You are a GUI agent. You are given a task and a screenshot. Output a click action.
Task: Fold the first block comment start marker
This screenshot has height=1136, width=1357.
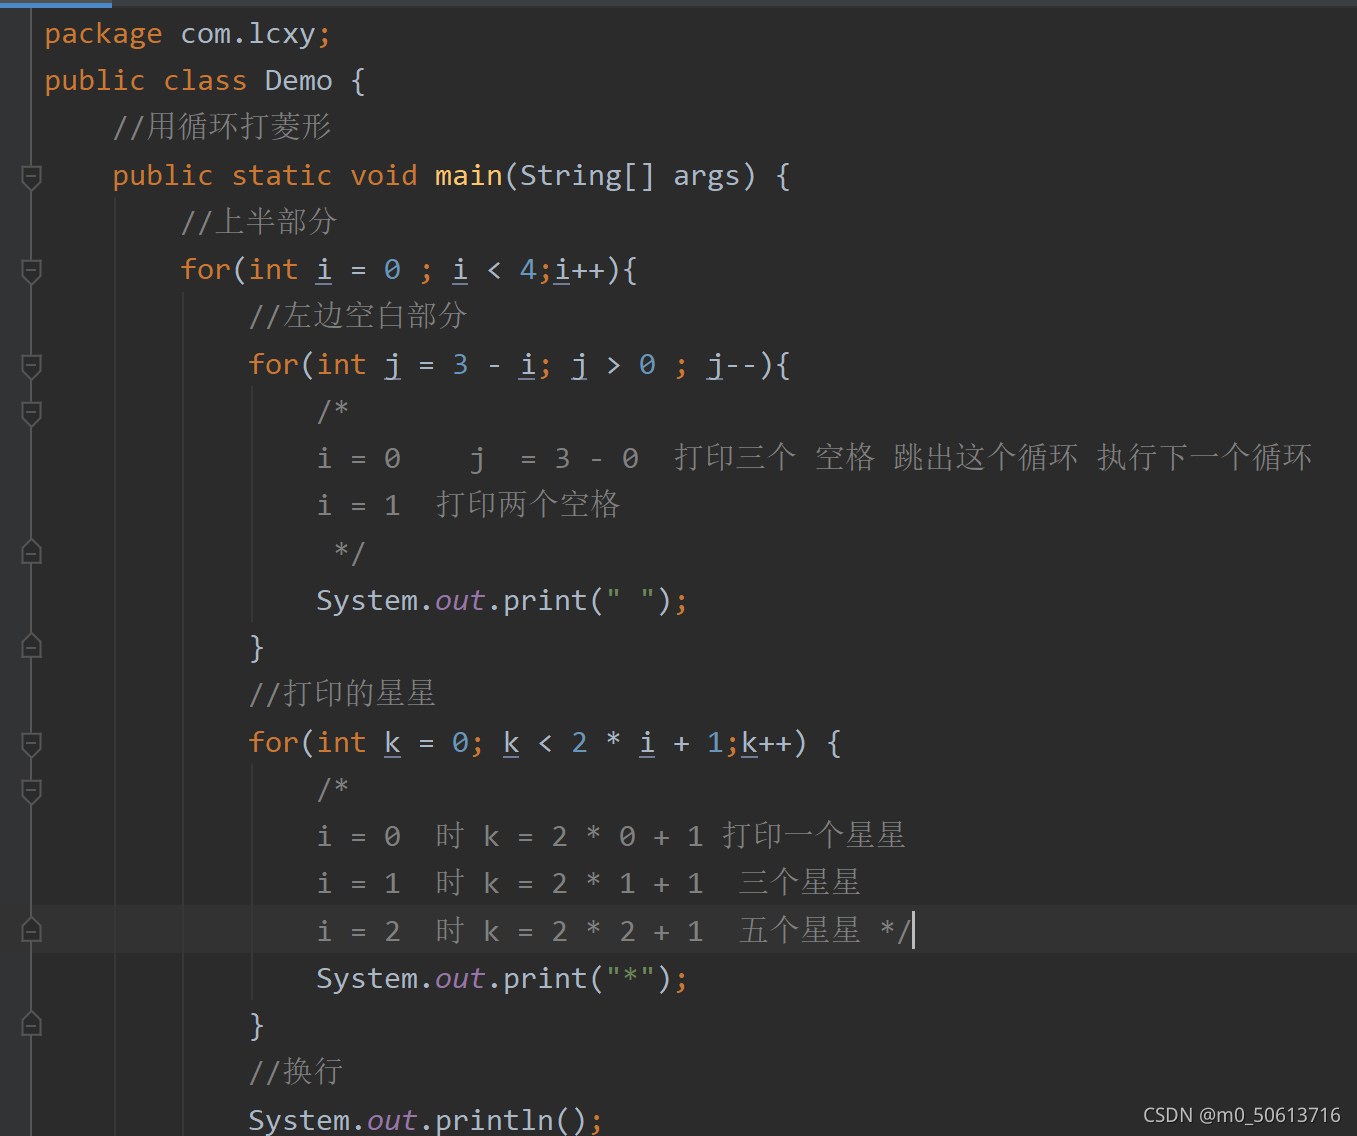click(x=31, y=413)
